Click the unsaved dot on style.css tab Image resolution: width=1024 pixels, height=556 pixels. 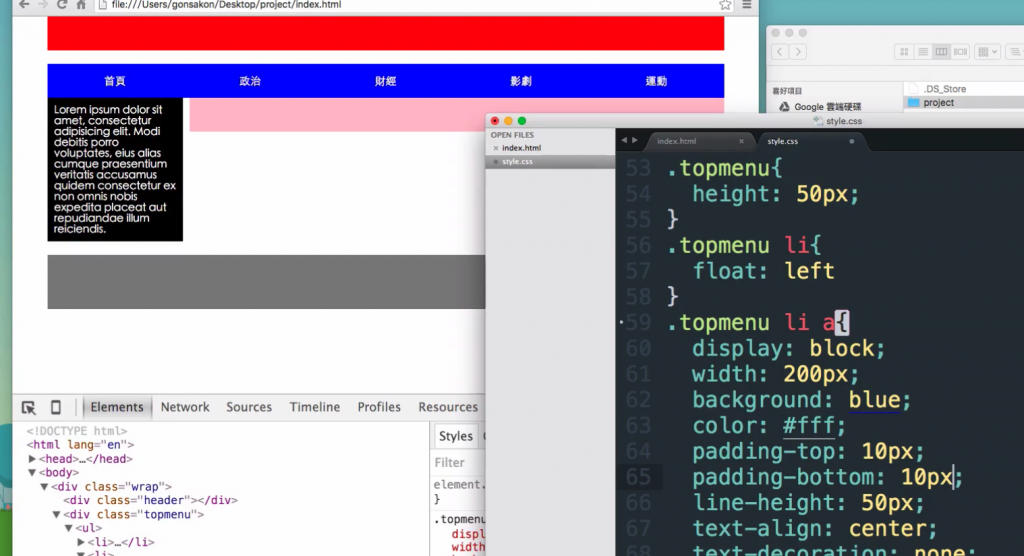(x=852, y=141)
